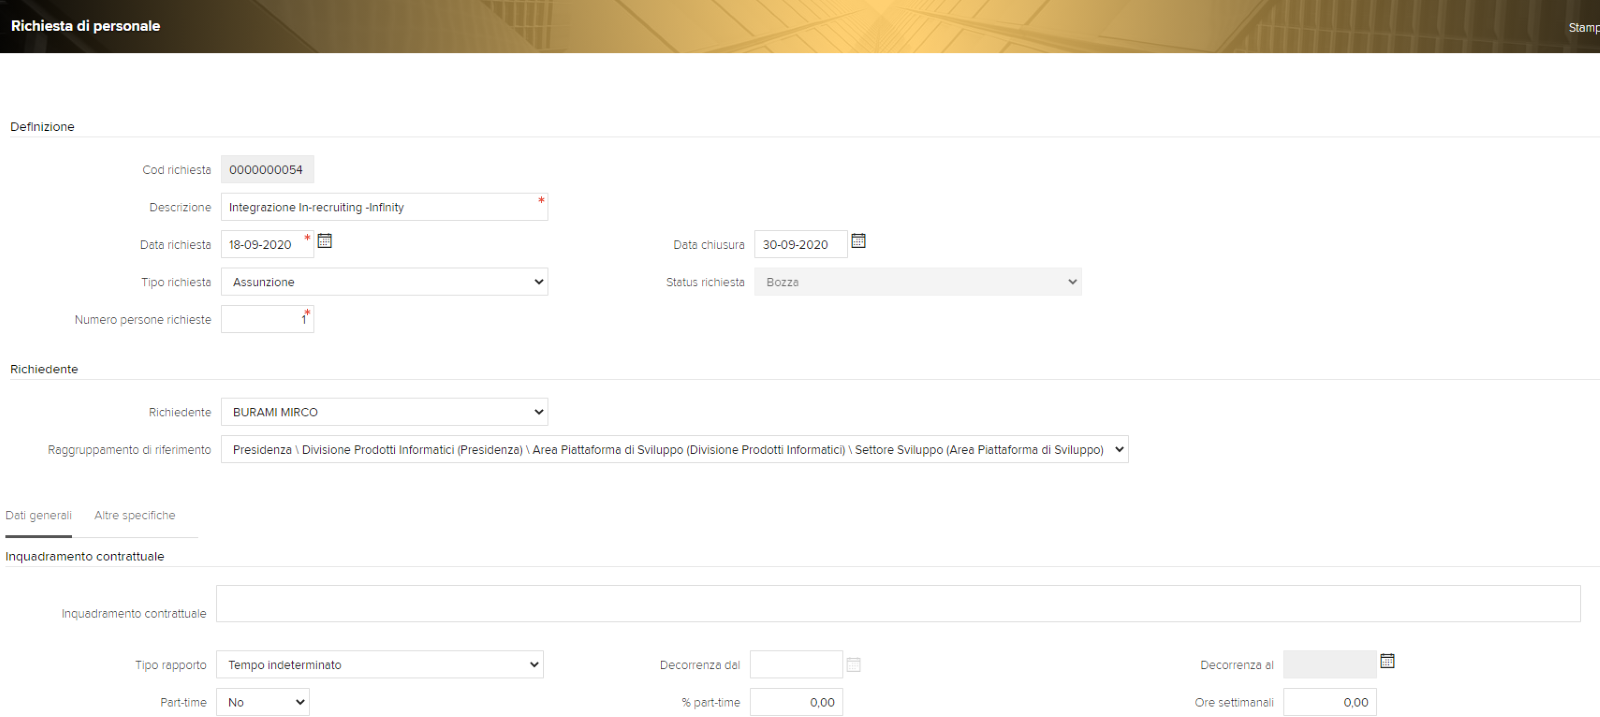The width and height of the screenshot is (1600, 717).
Task: Click the Data chiusura date field
Action: 801,245
